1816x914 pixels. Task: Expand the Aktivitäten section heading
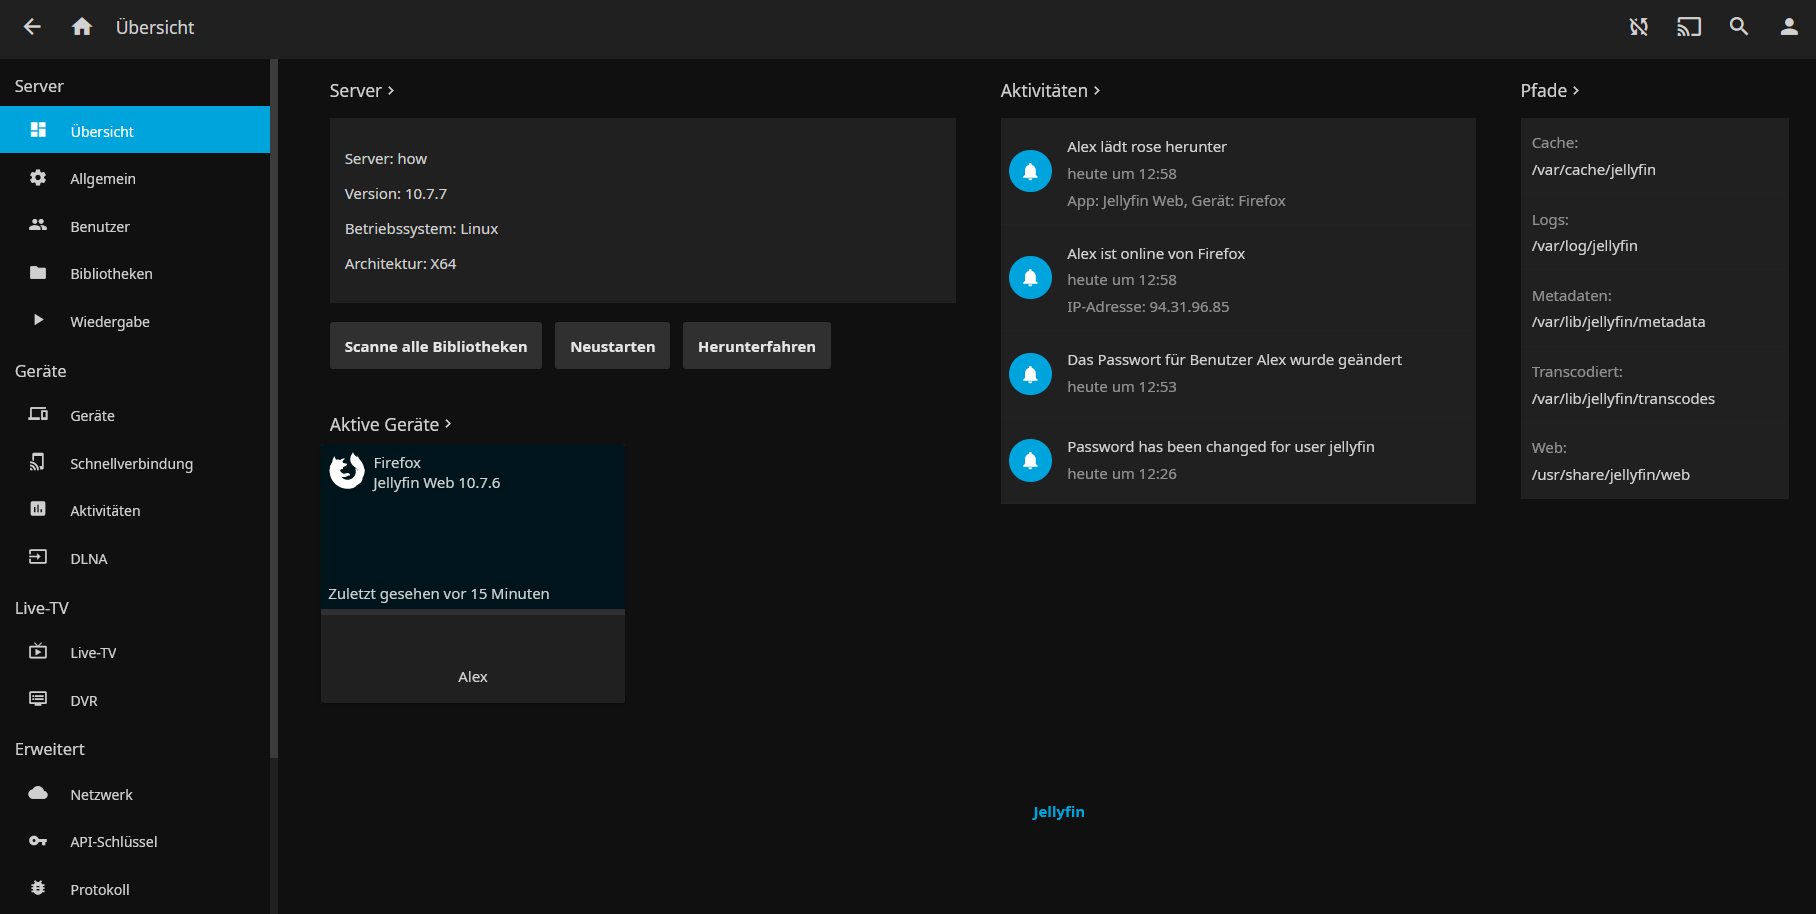pyautogui.click(x=1050, y=91)
